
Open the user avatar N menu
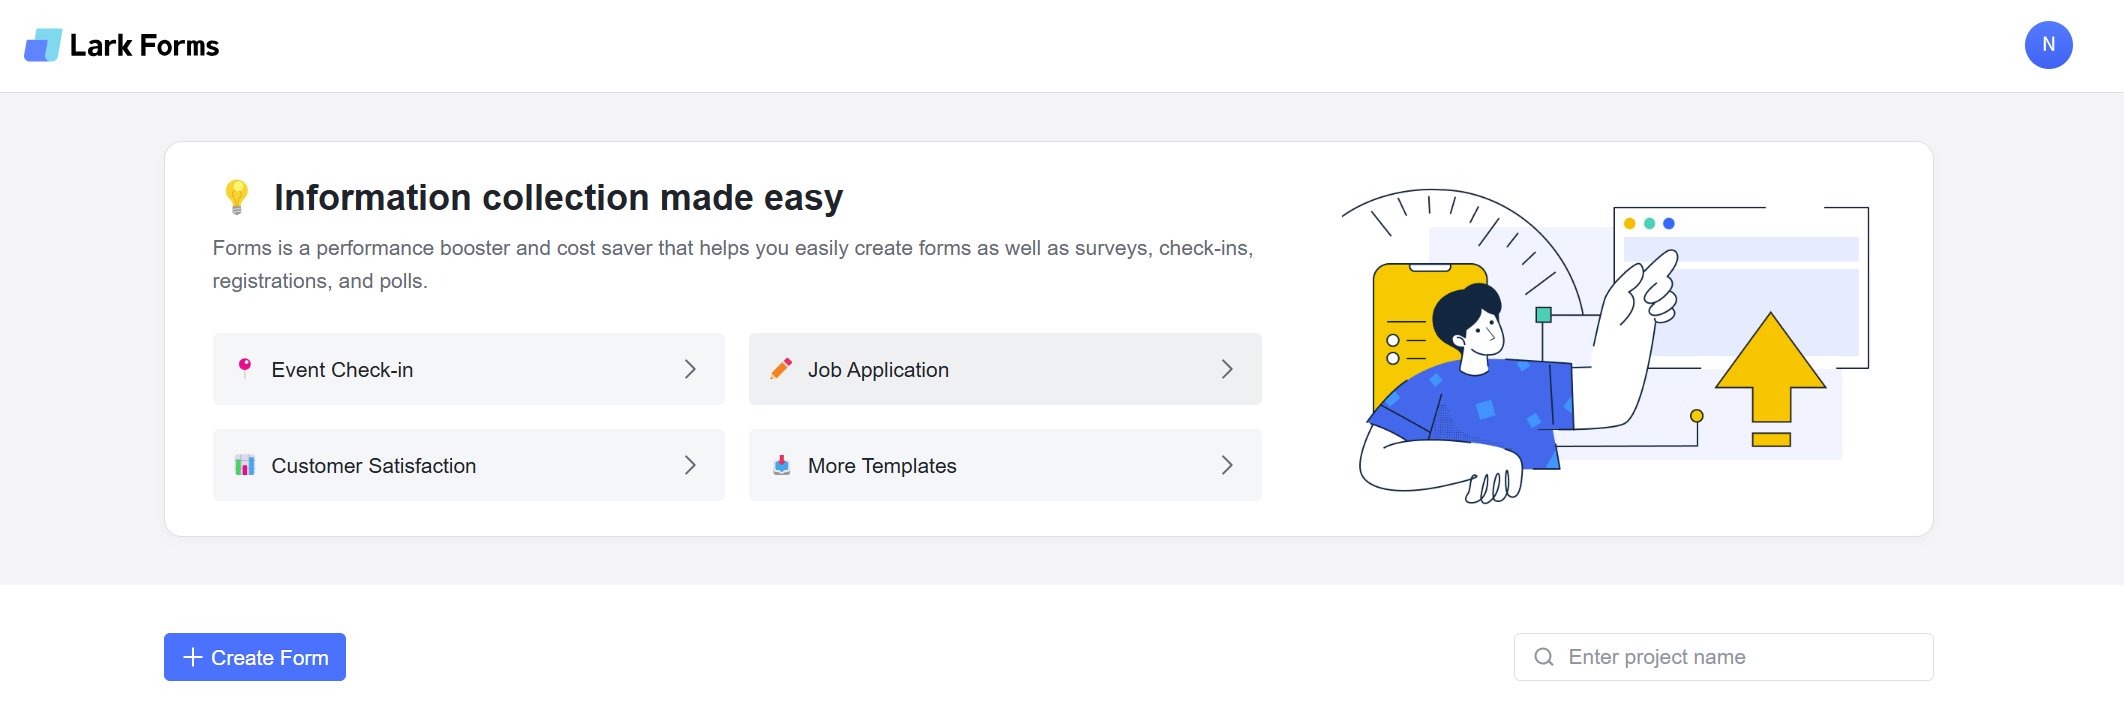(x=2048, y=45)
